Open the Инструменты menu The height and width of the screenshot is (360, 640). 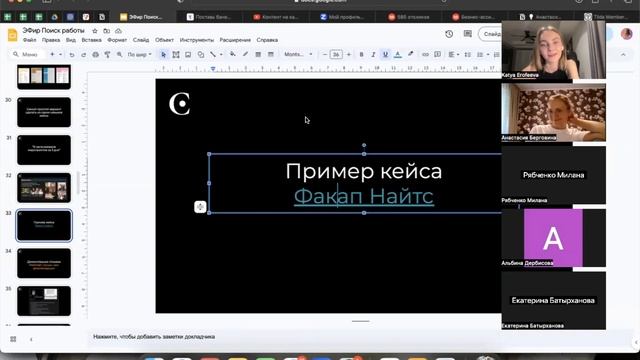pos(197,40)
